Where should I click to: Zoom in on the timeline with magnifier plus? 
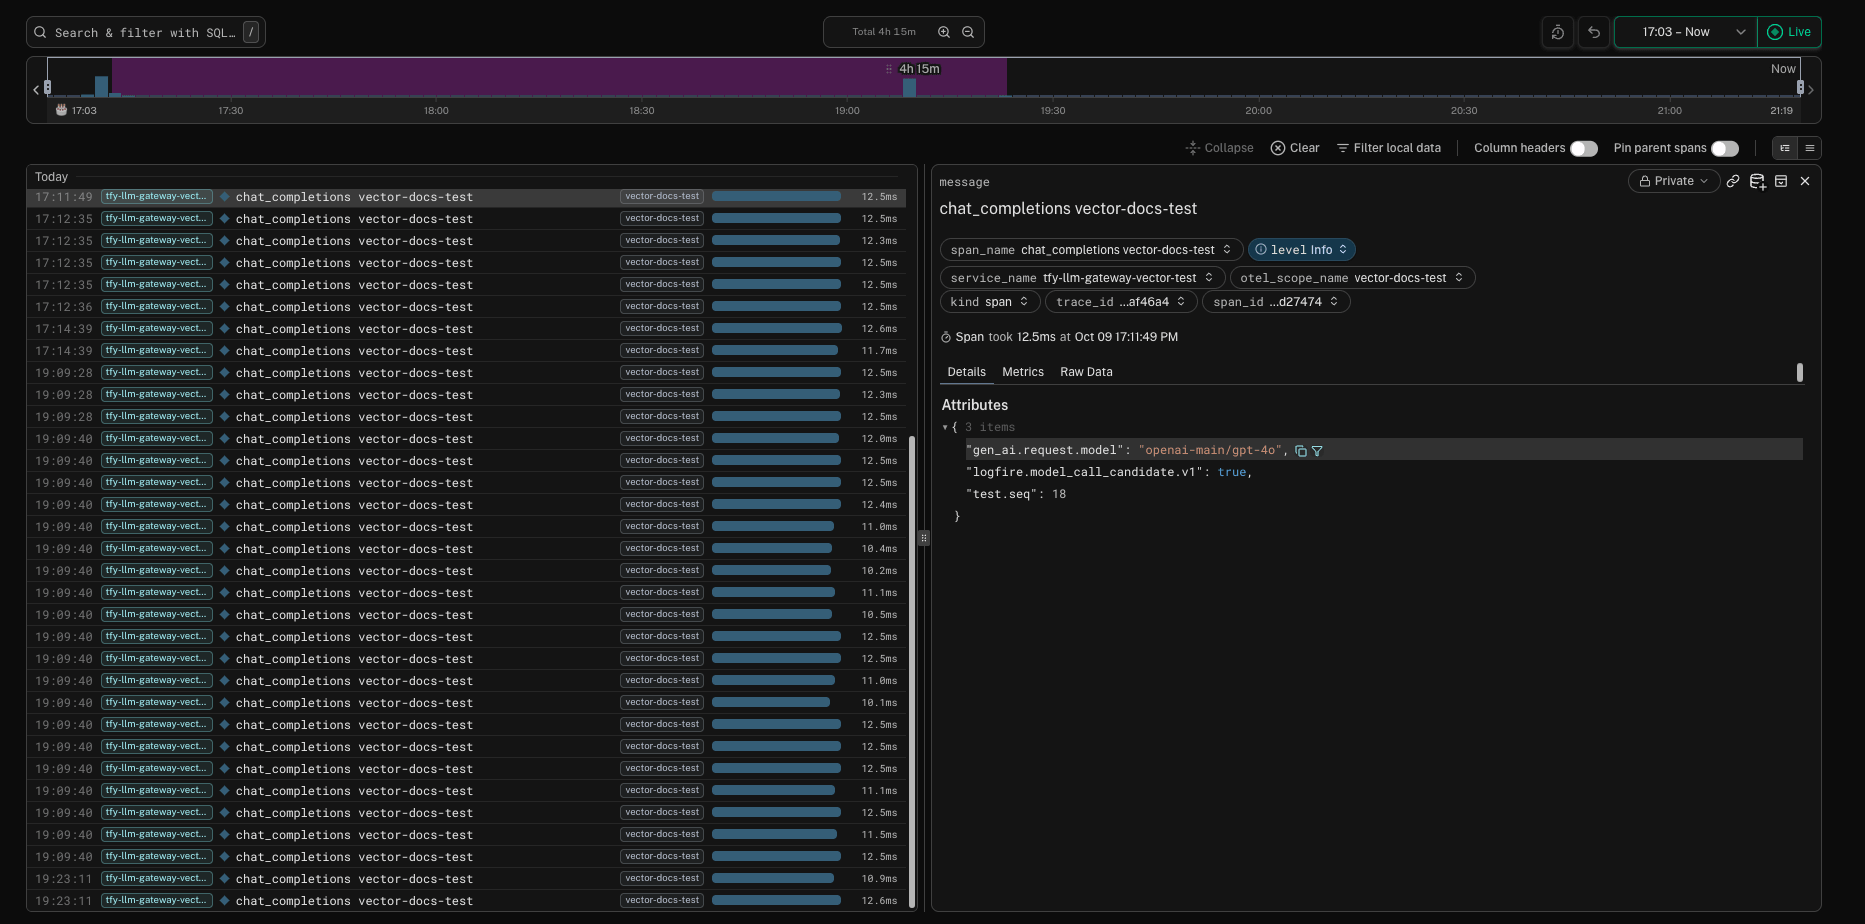pos(944,32)
